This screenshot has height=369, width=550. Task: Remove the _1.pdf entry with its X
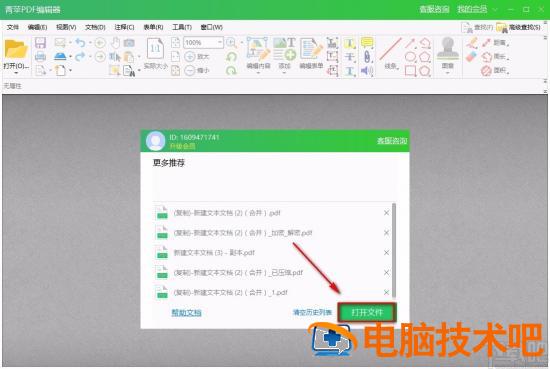[386, 292]
